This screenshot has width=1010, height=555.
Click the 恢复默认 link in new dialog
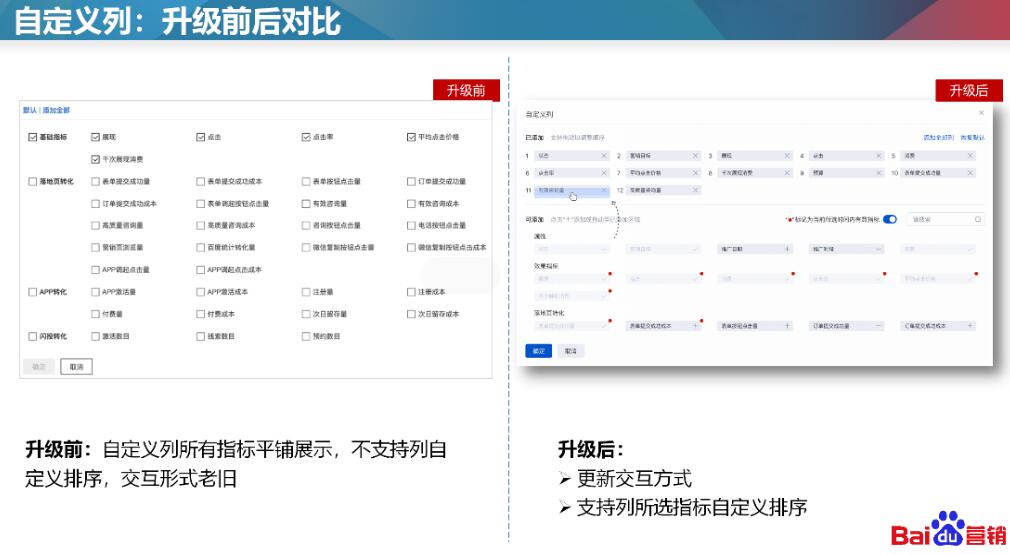972,137
